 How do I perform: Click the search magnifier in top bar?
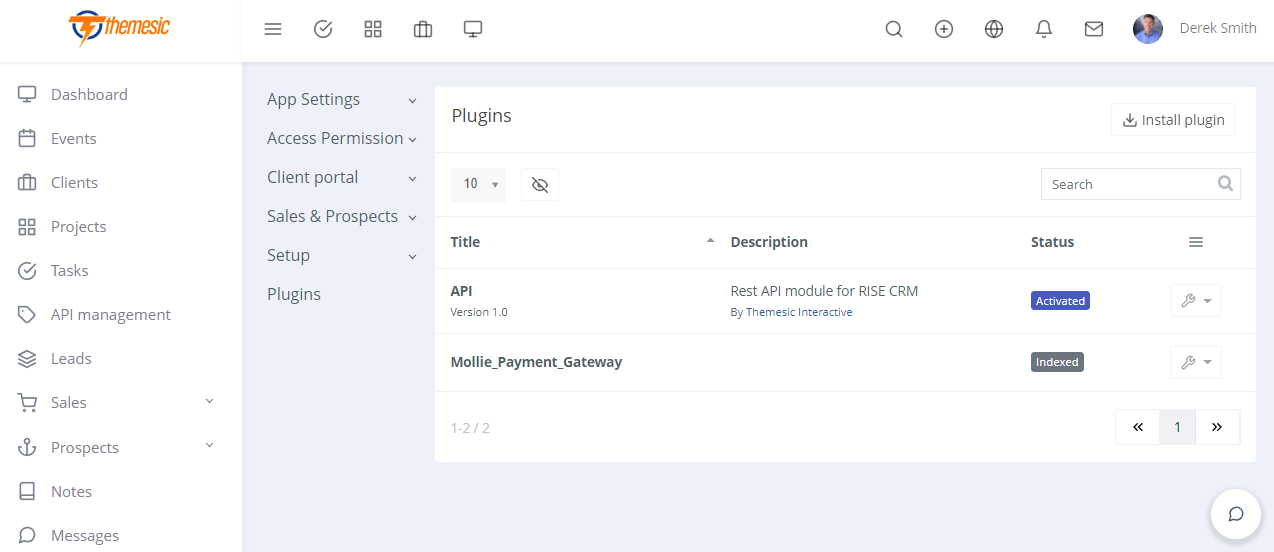[x=894, y=29]
